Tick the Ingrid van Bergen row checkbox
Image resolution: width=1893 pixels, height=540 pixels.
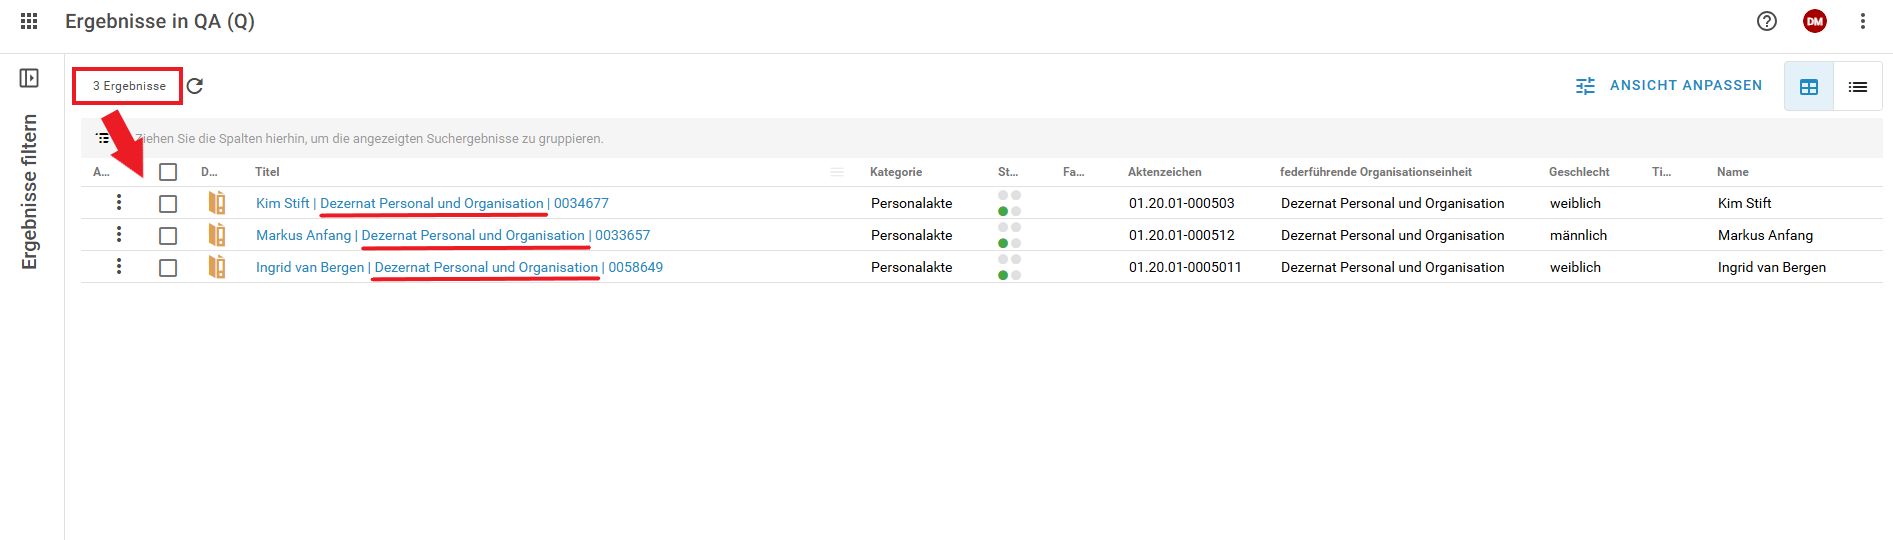[168, 268]
